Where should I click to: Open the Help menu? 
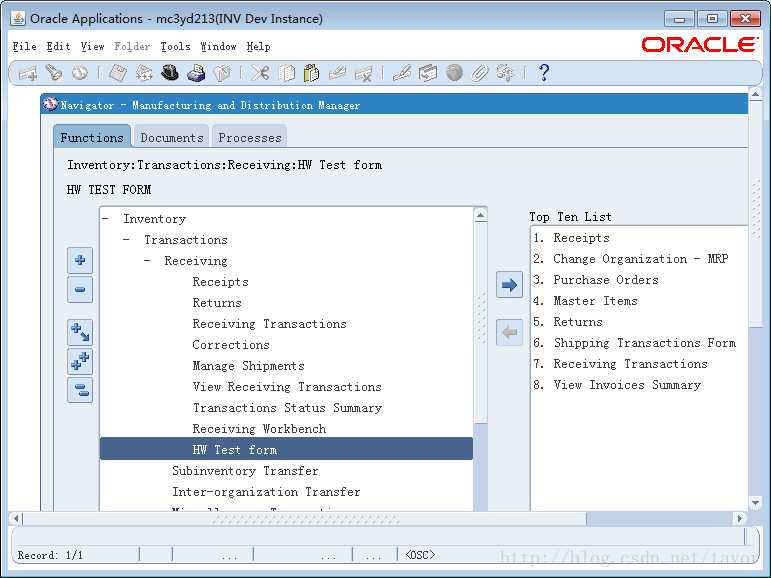click(x=259, y=47)
